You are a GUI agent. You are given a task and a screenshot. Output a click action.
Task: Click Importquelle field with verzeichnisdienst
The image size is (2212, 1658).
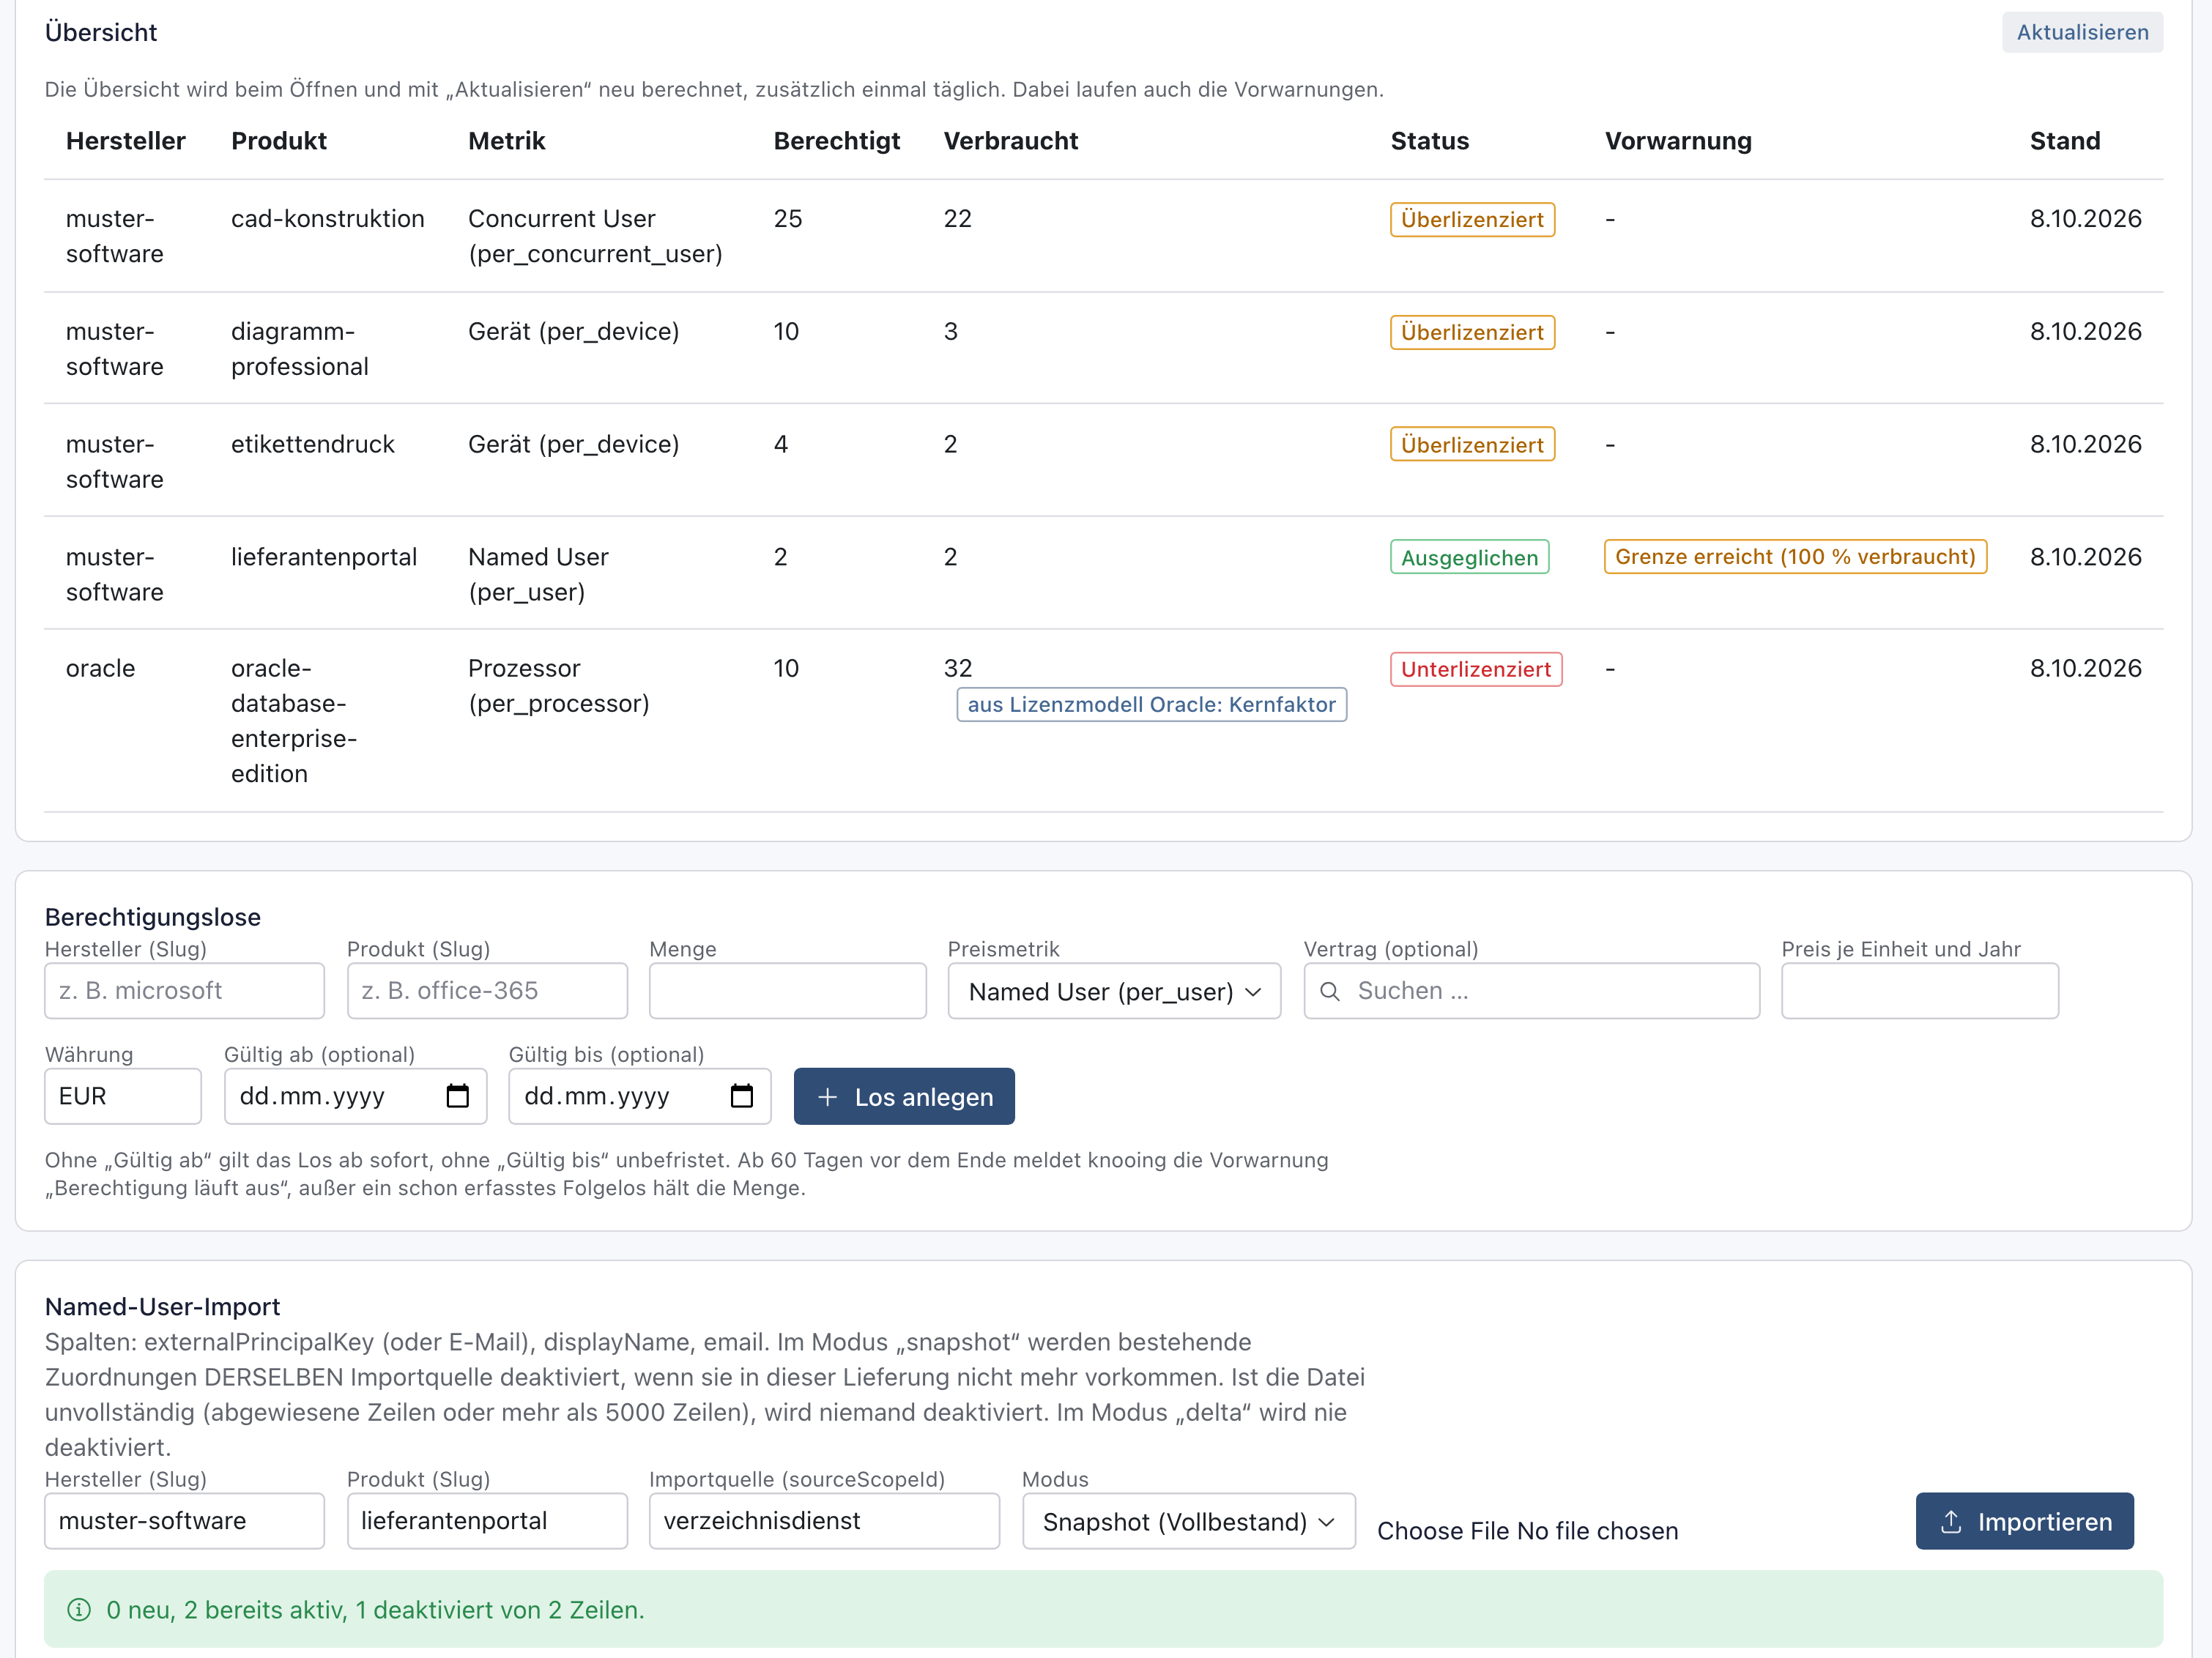[x=824, y=1521]
